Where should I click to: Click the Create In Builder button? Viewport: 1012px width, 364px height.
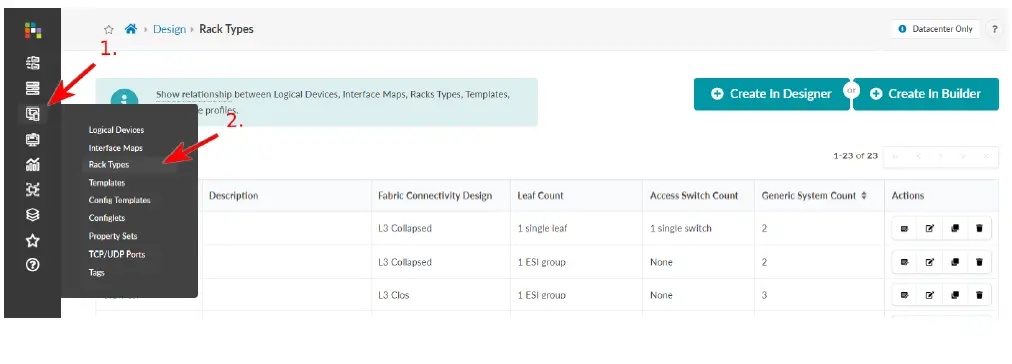[x=926, y=94]
